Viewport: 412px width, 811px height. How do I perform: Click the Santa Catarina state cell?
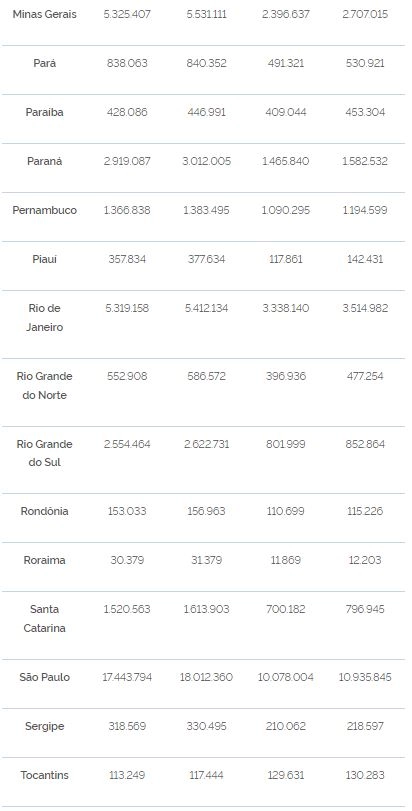click(44, 619)
